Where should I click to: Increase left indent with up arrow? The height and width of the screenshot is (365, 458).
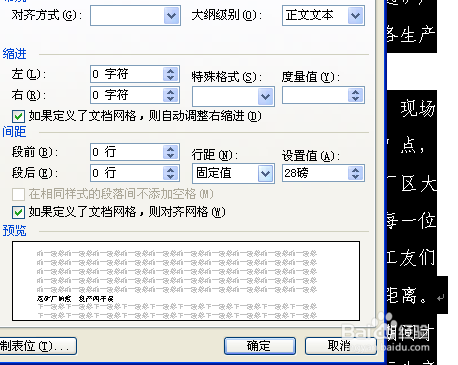pyautogui.click(x=171, y=71)
